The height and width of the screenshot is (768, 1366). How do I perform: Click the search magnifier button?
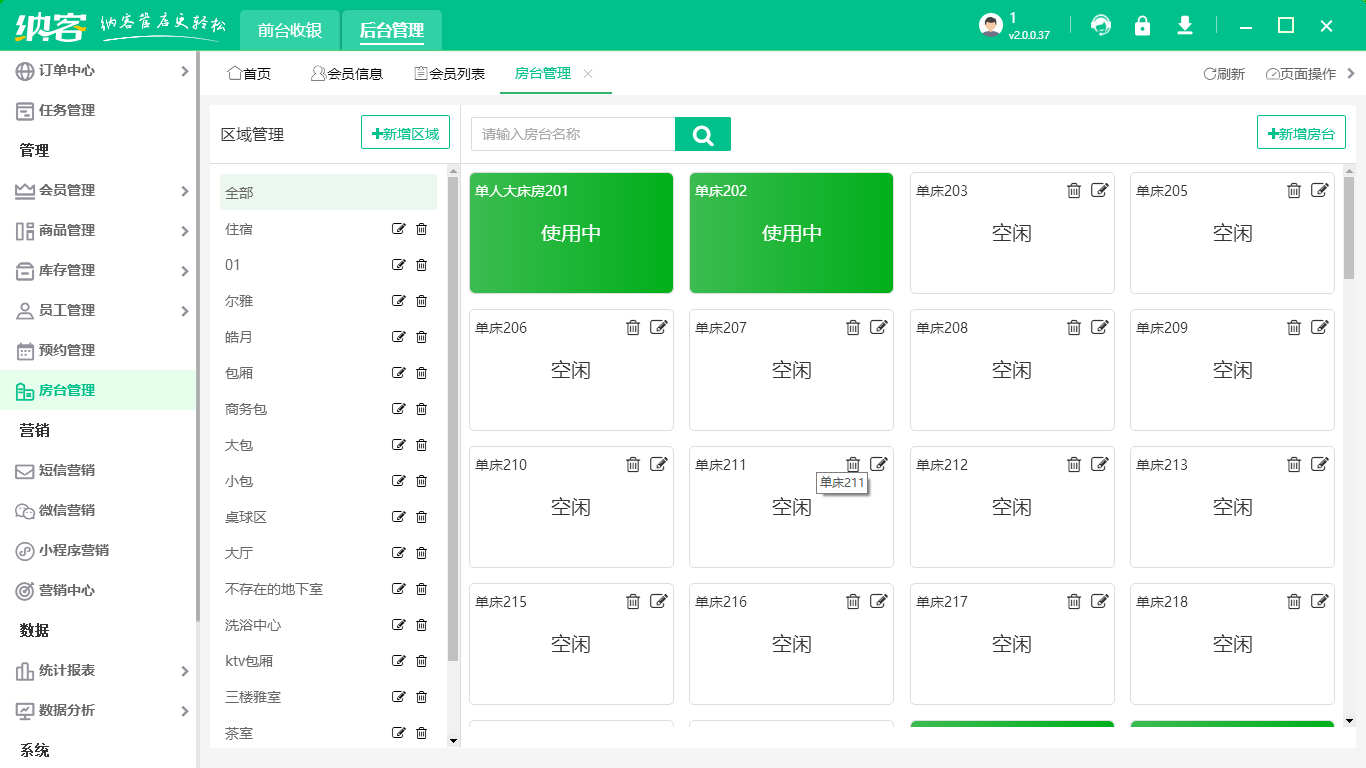click(702, 134)
